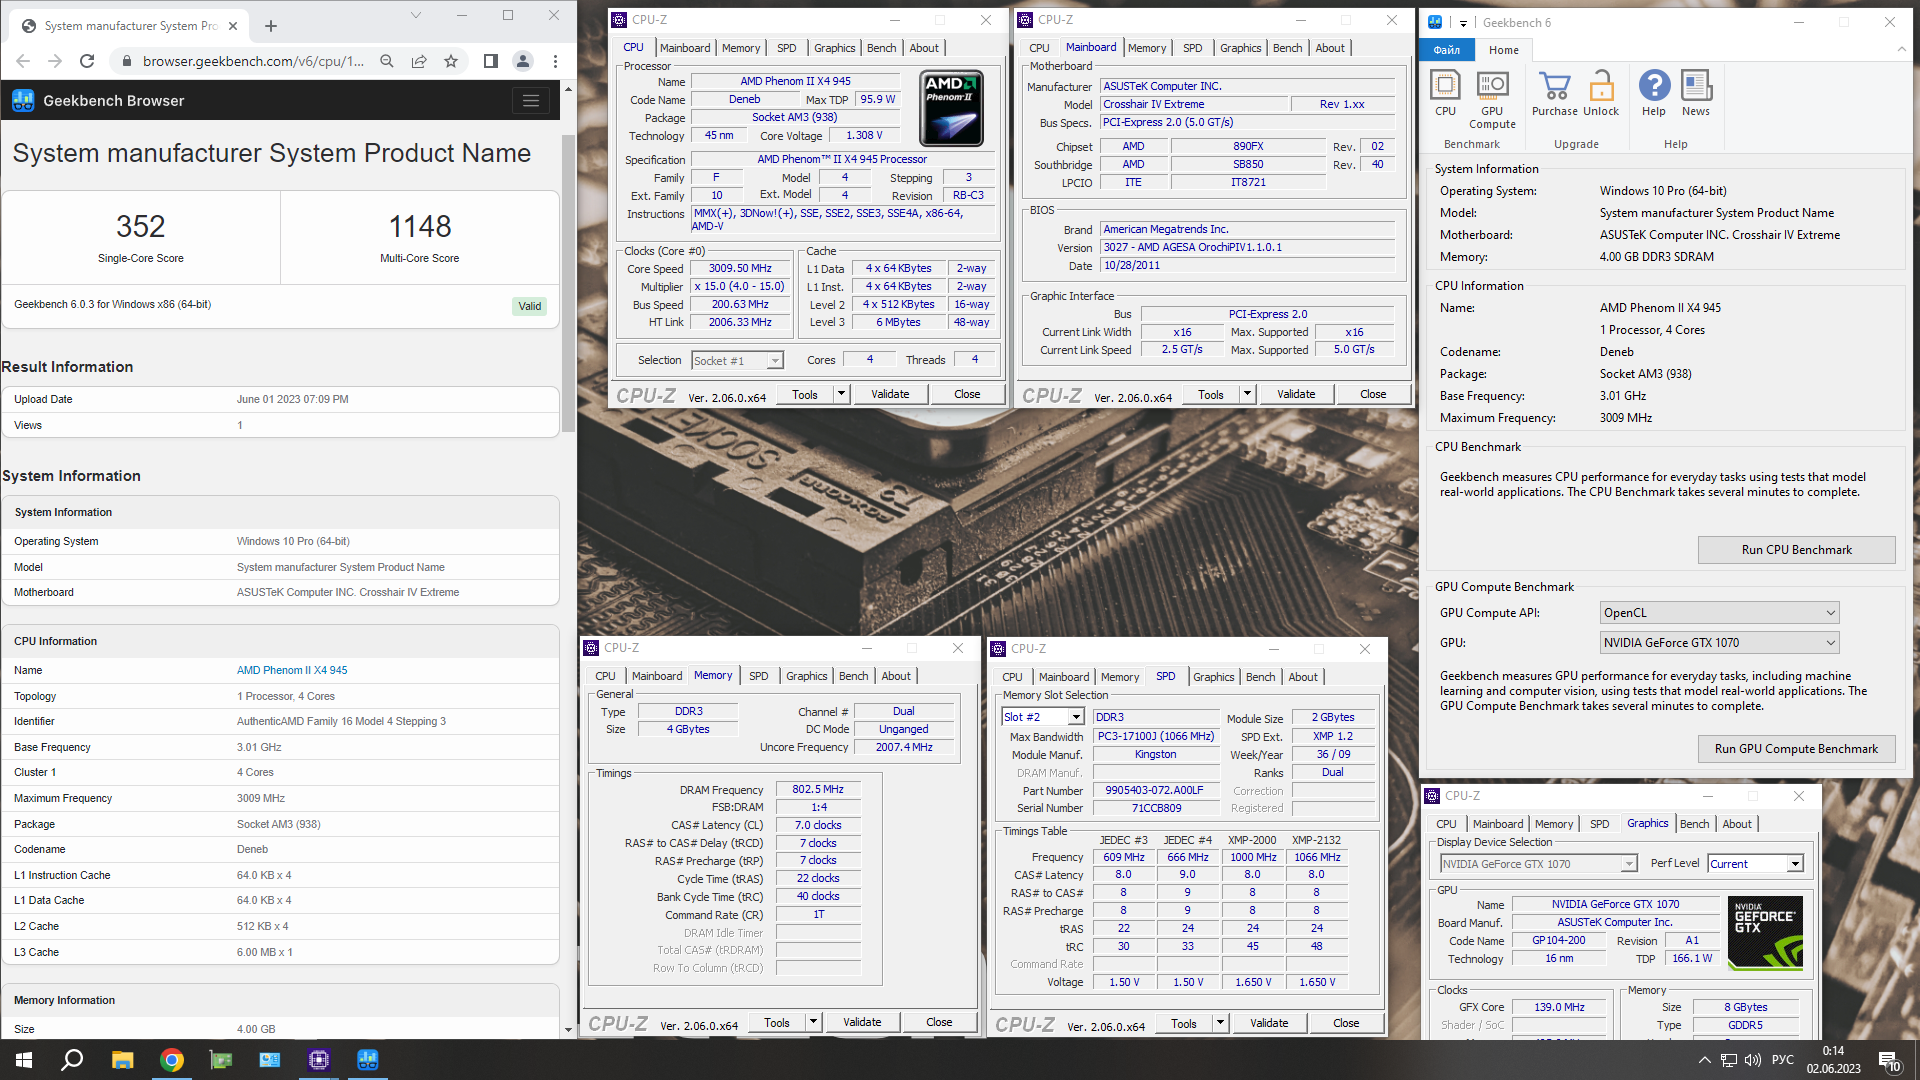
Task: Click Validate in CPU-Z SPD window
Action: click(1268, 1023)
